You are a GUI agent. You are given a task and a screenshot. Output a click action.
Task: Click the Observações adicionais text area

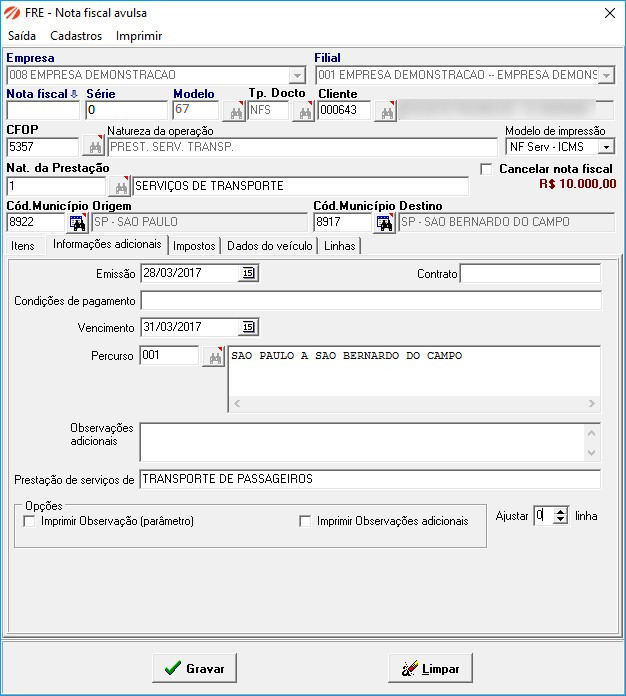pos(363,442)
